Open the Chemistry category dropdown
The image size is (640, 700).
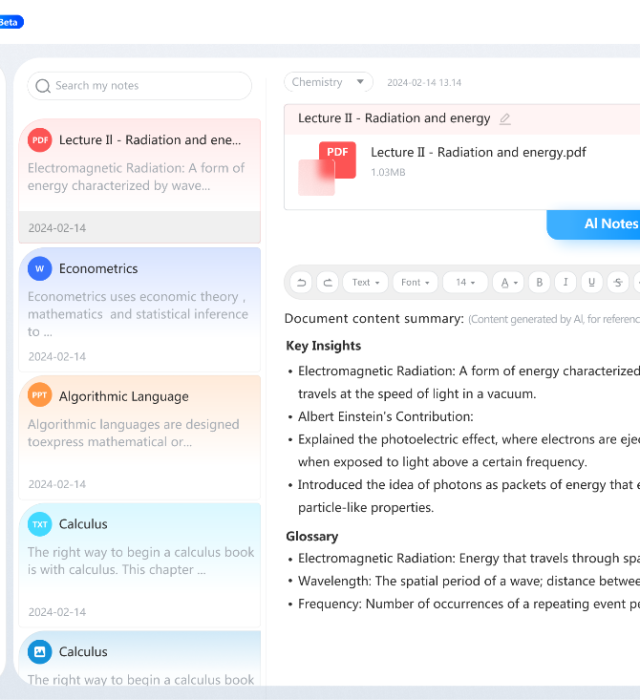coord(328,82)
